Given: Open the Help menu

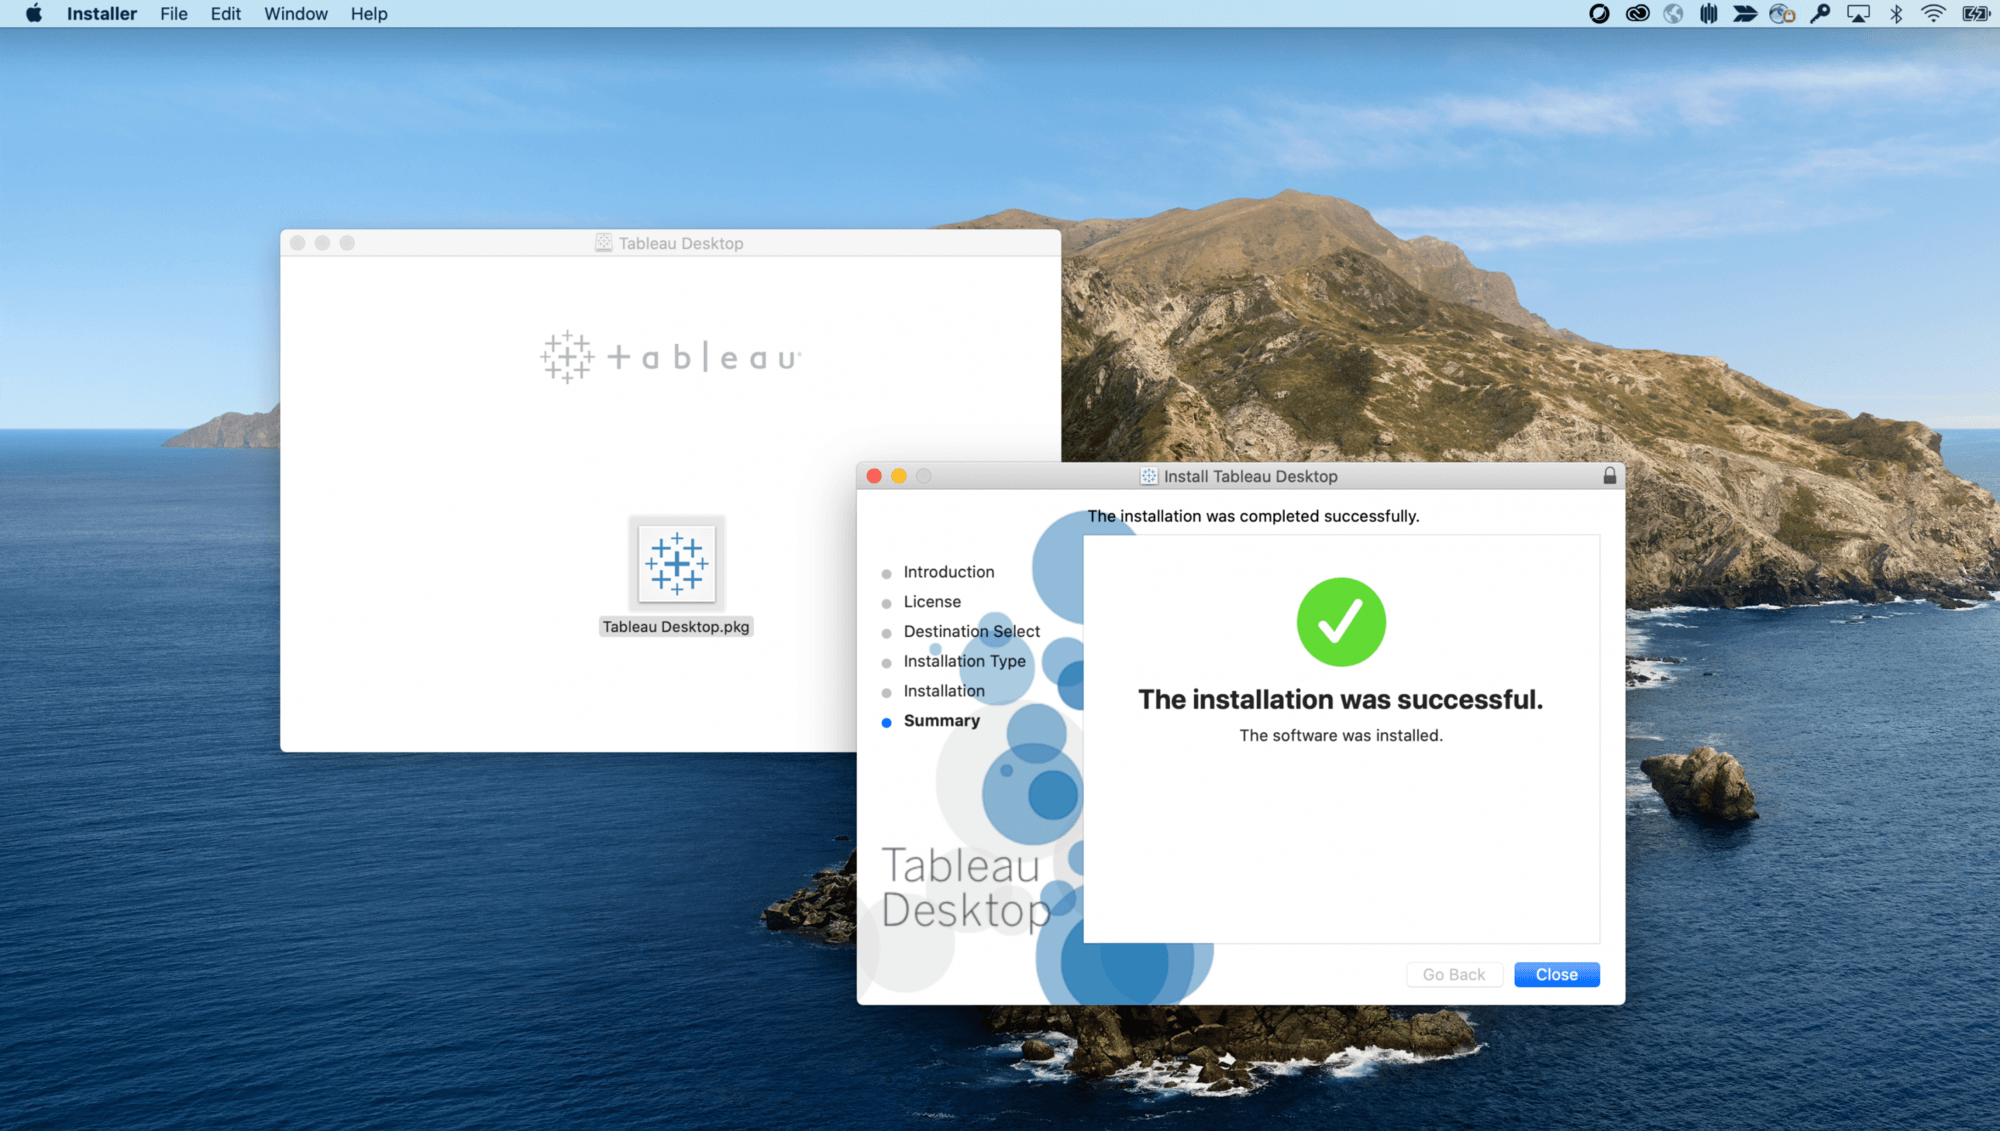Looking at the screenshot, I should (369, 13).
